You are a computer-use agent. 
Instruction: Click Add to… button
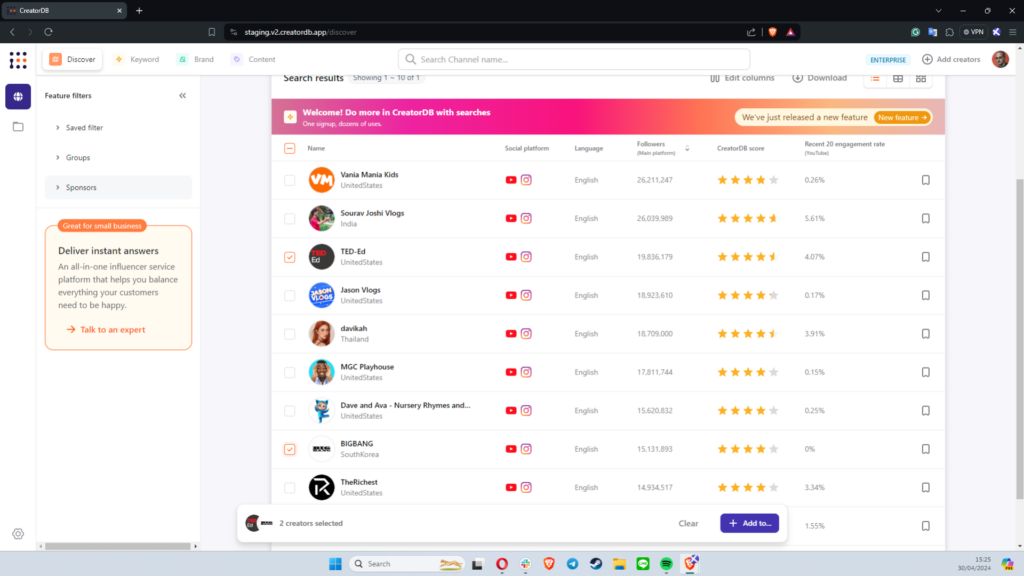[749, 523]
